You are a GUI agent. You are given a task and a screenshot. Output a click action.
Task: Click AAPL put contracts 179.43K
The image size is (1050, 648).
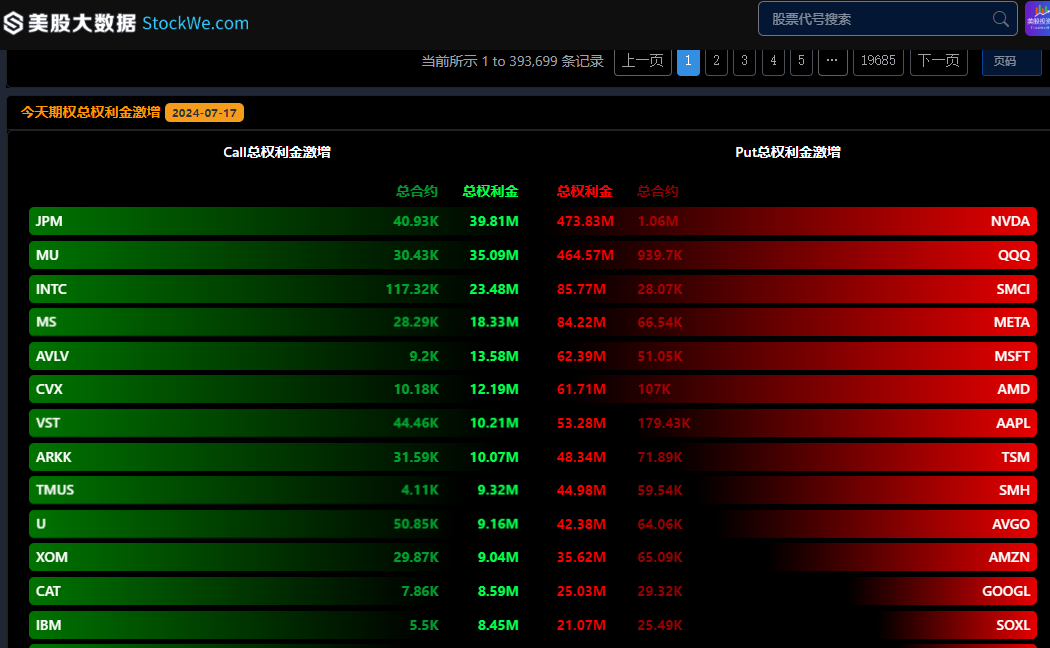point(664,423)
